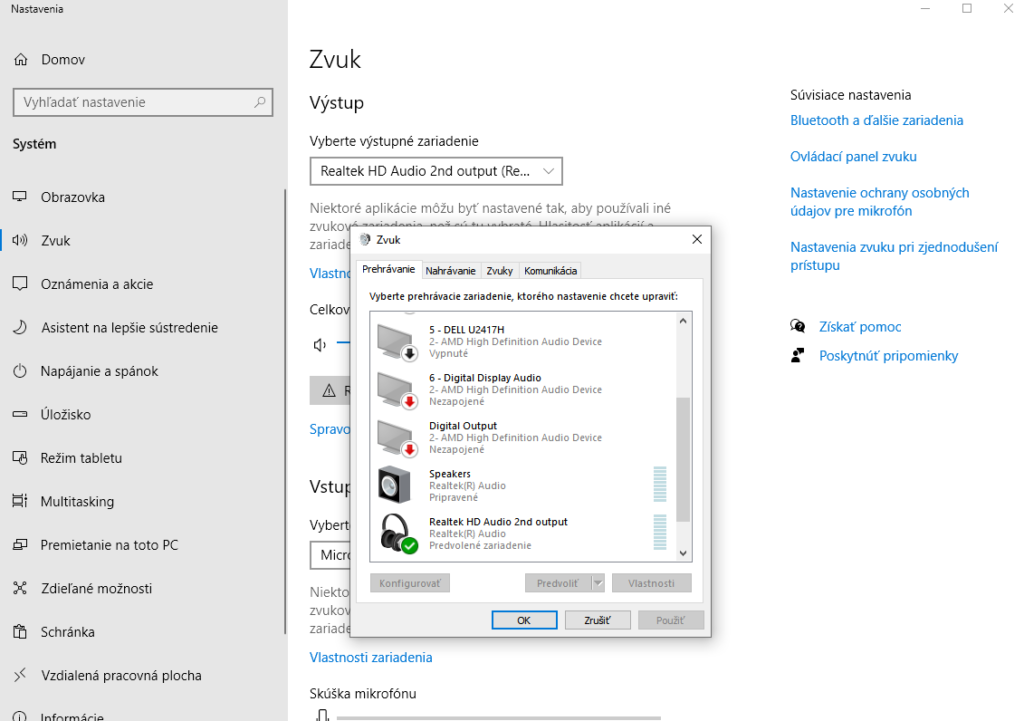Image resolution: width=1024 pixels, height=721 pixels.
Task: Open Home via the Domov icon
Action: (20, 60)
